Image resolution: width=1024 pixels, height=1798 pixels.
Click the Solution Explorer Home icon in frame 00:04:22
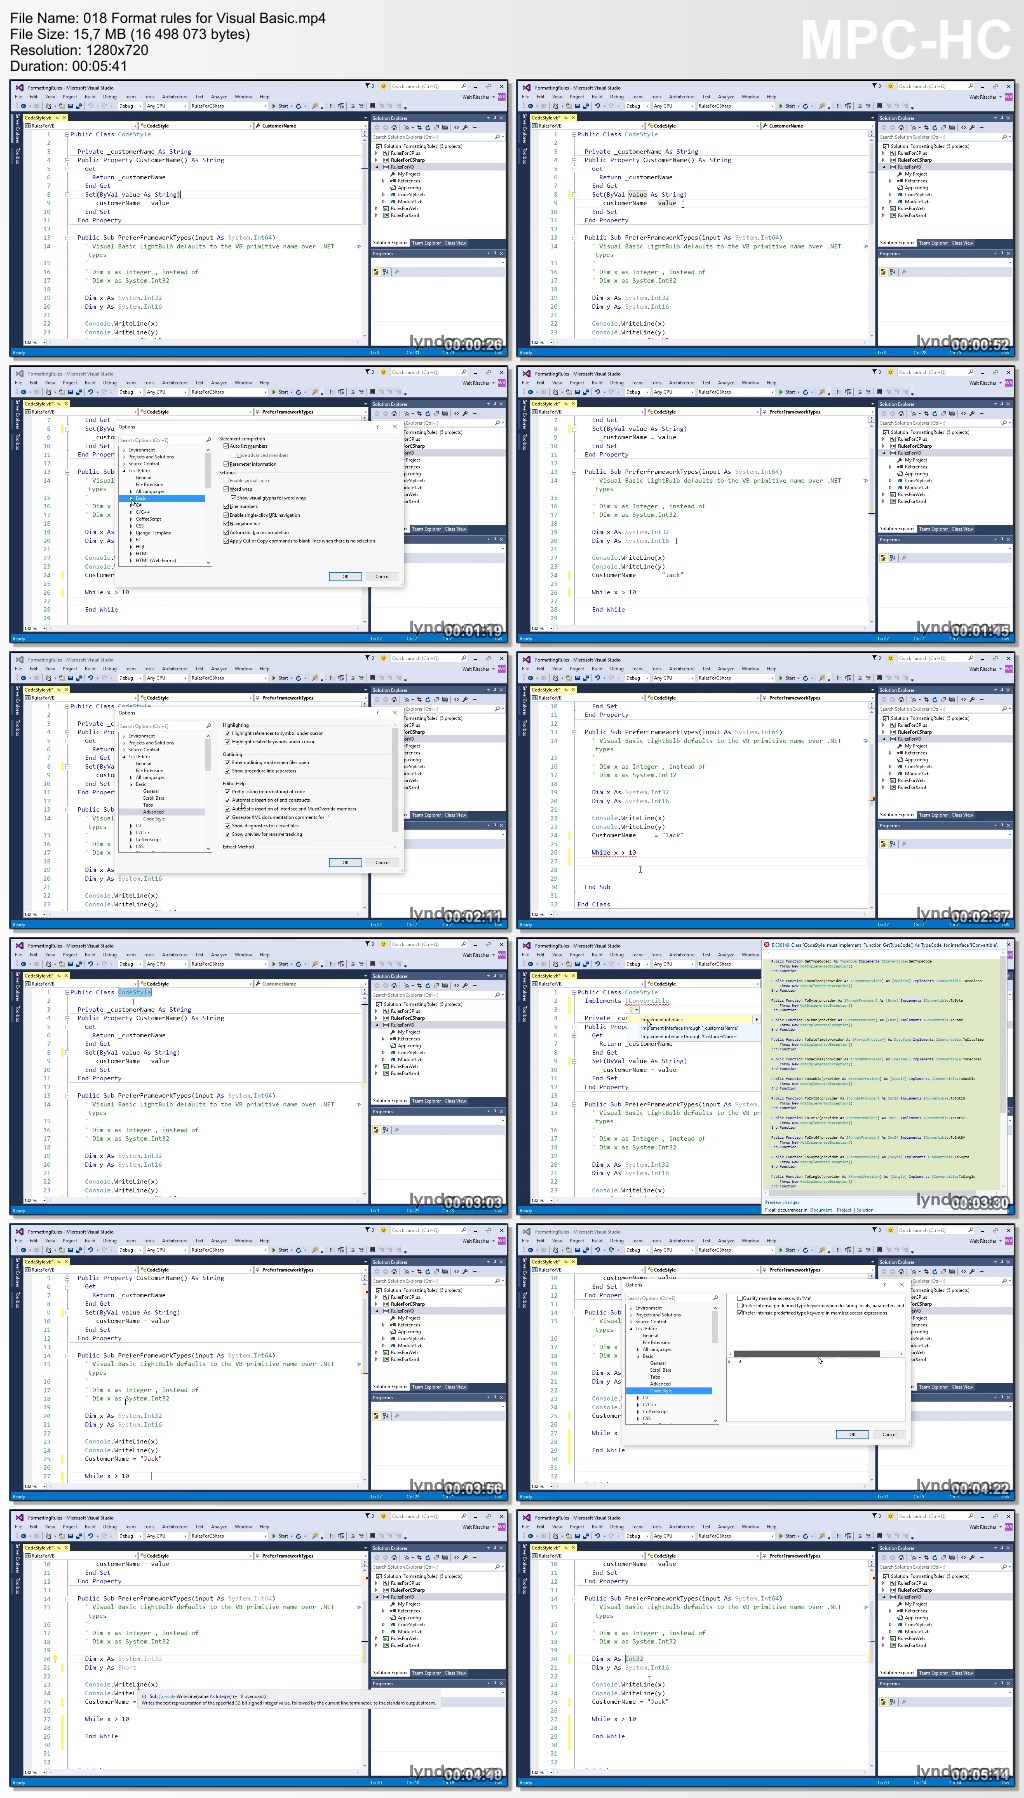pyautogui.click(x=902, y=1270)
